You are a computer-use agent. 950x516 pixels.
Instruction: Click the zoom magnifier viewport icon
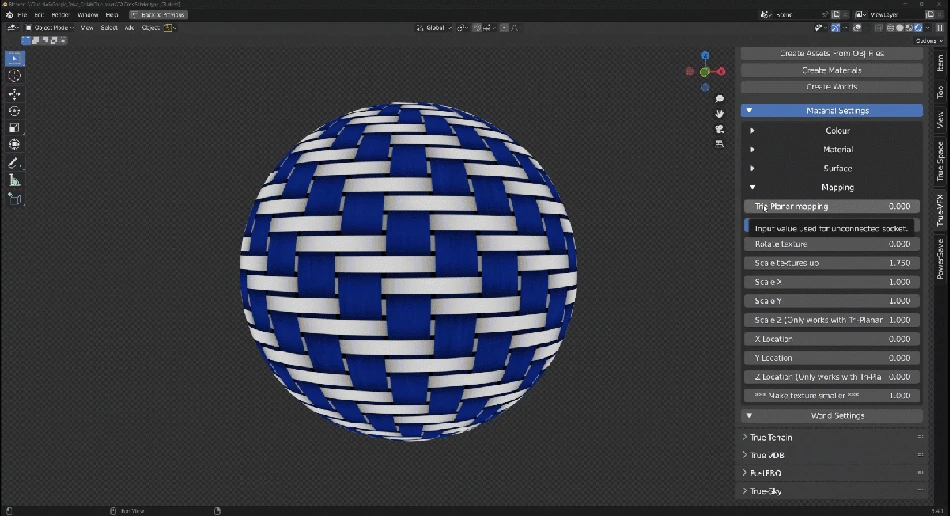point(719,99)
